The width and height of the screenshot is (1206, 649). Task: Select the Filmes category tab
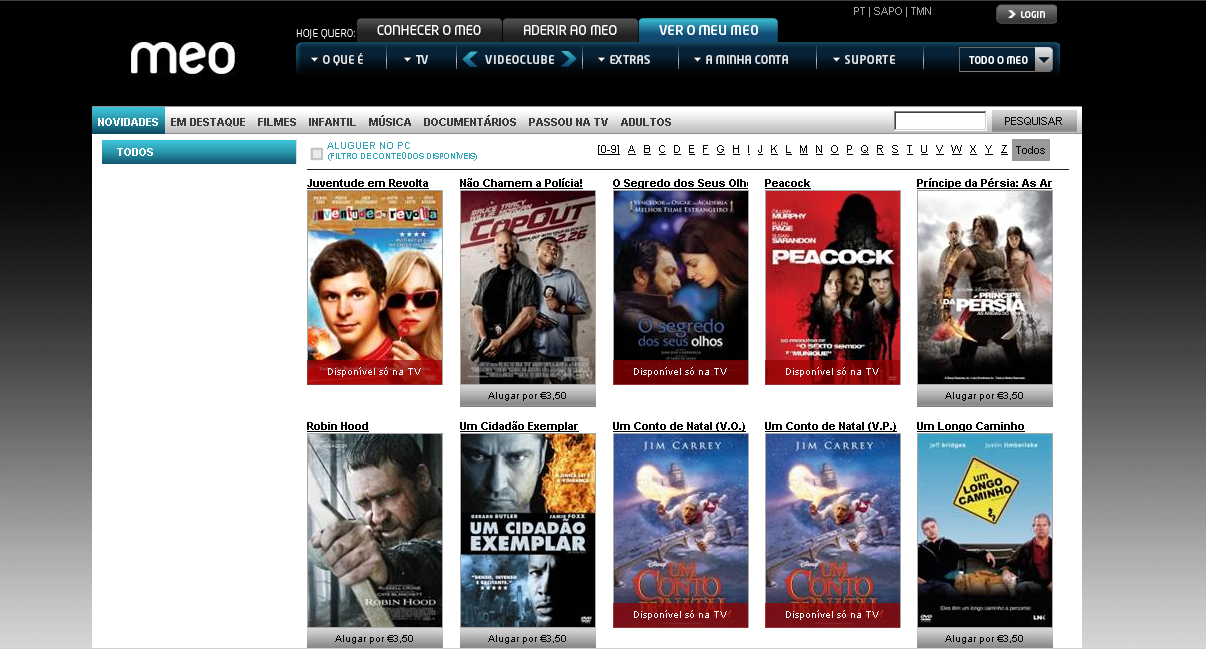(277, 122)
